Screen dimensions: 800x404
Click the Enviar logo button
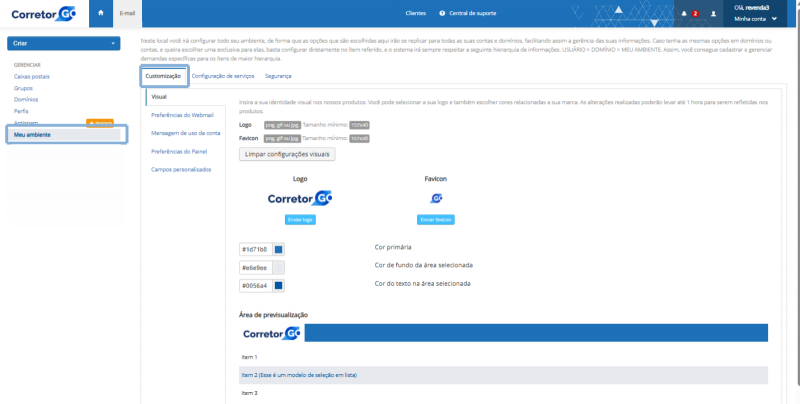pos(300,219)
